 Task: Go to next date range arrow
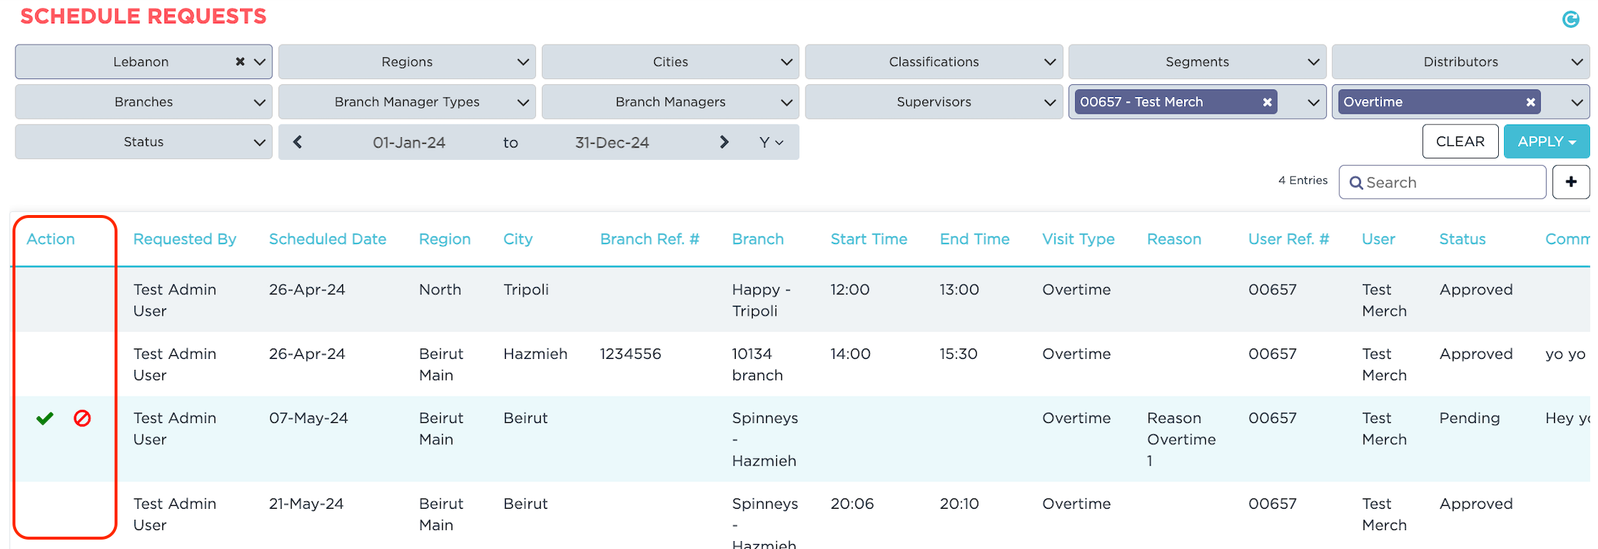[724, 142]
